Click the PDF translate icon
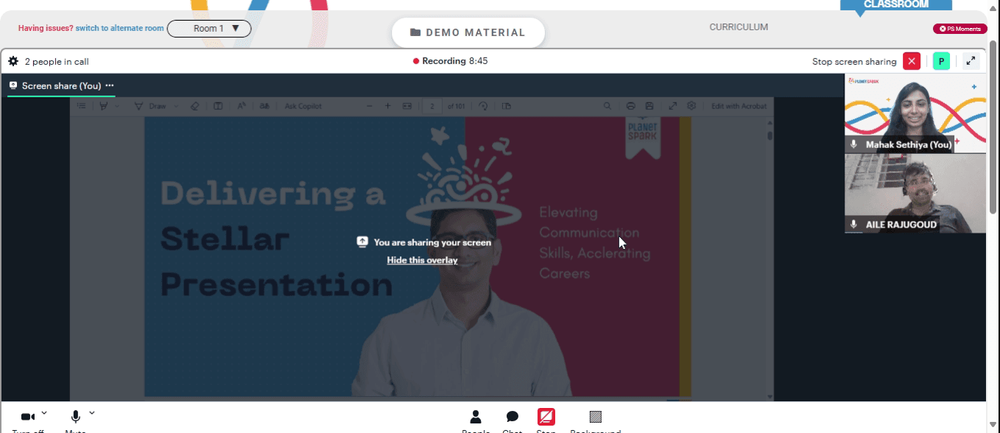1000x433 pixels. [265, 106]
